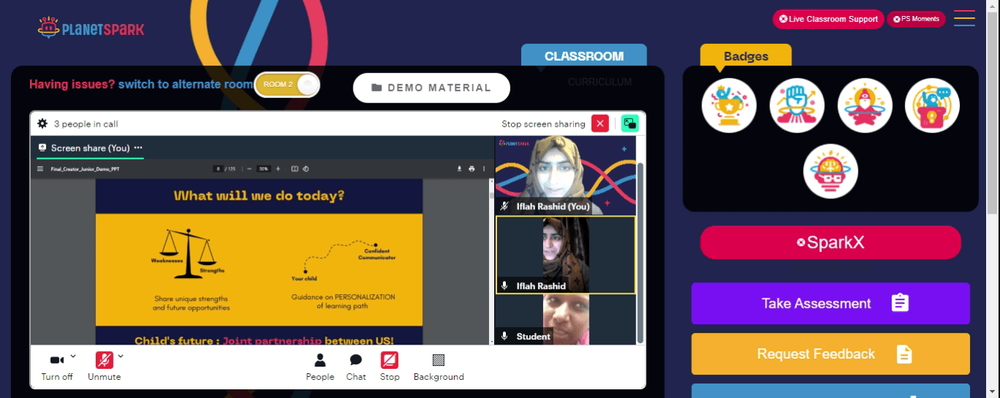1000x398 pixels.
Task: Open PDF viewer sidebar hamburger menu
Action: click(40, 169)
